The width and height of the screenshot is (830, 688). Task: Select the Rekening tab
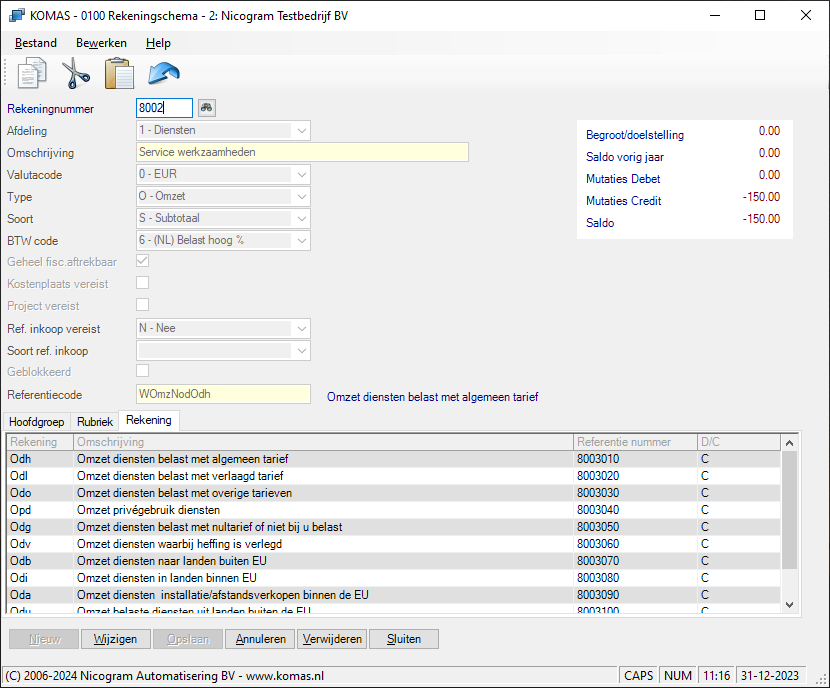point(149,420)
